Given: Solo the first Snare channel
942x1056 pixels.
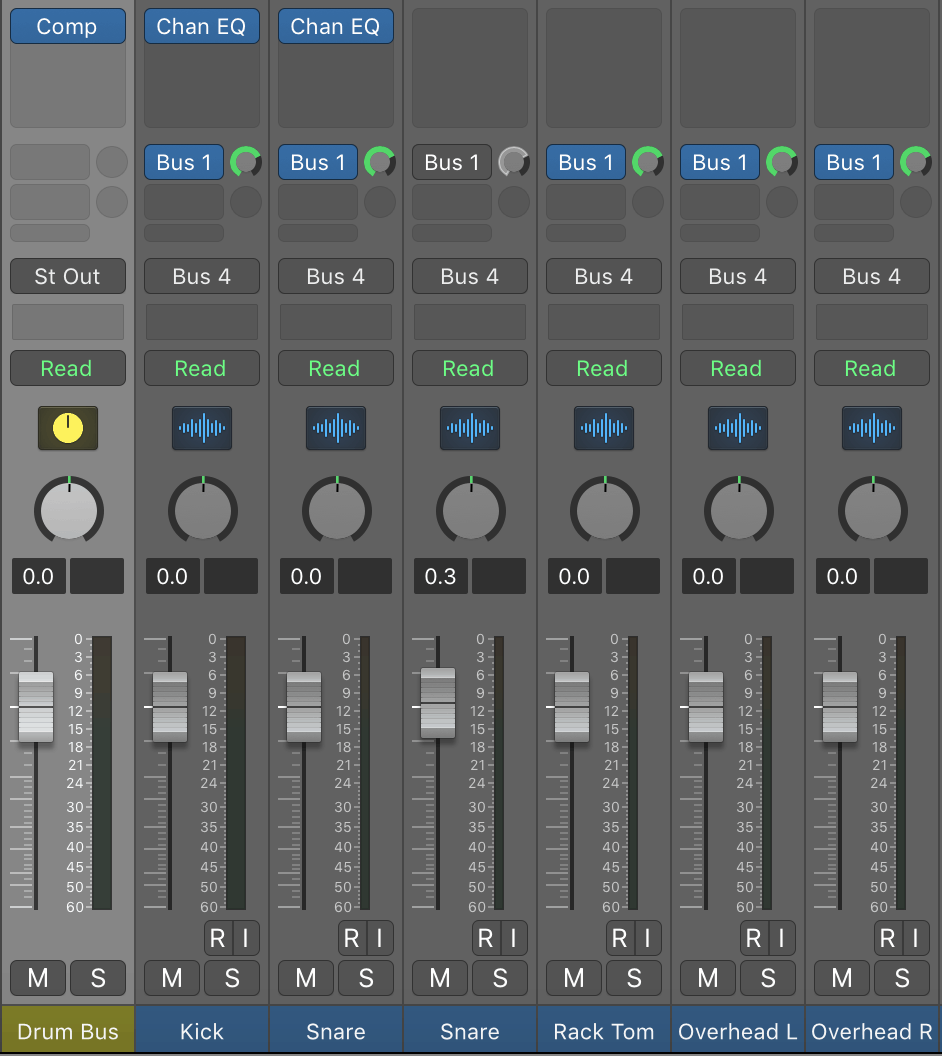Looking at the screenshot, I should [366, 978].
